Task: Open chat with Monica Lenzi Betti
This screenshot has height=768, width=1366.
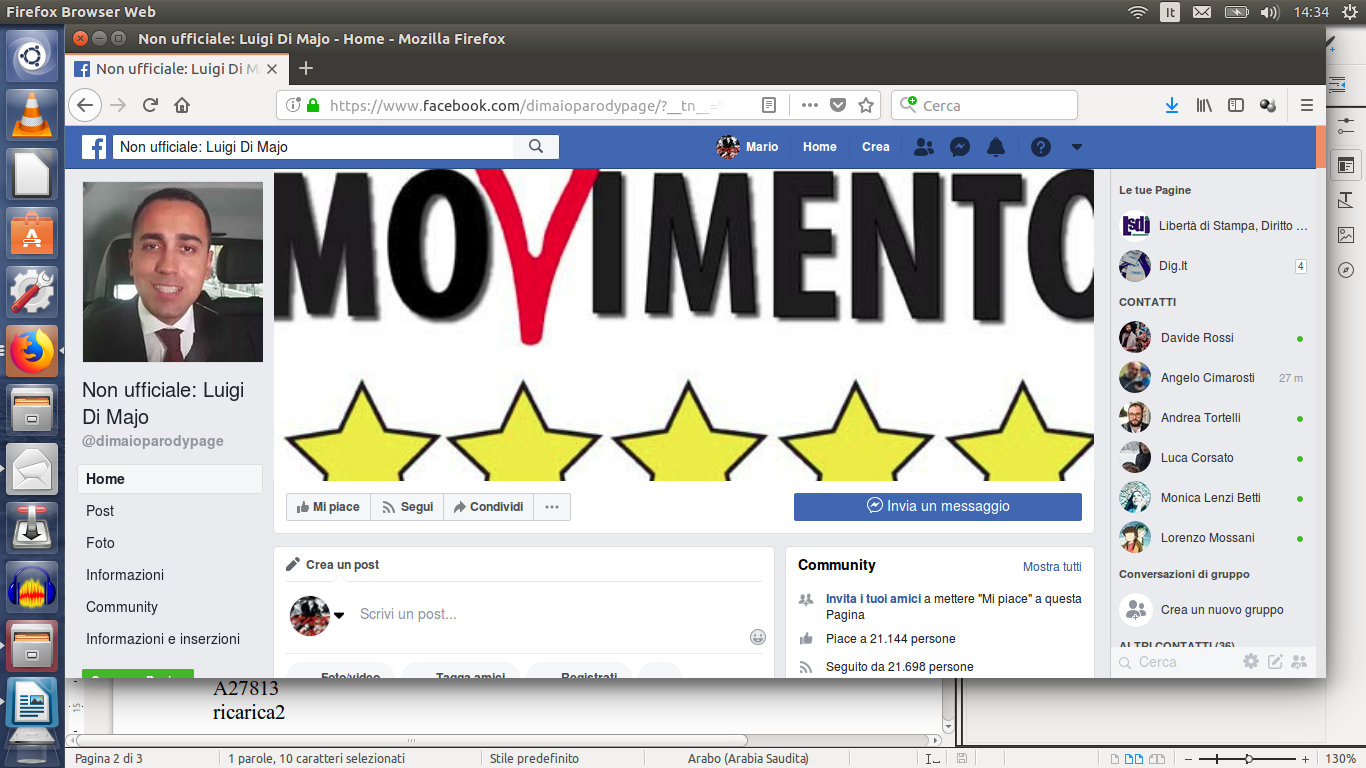Action: click(x=1212, y=498)
